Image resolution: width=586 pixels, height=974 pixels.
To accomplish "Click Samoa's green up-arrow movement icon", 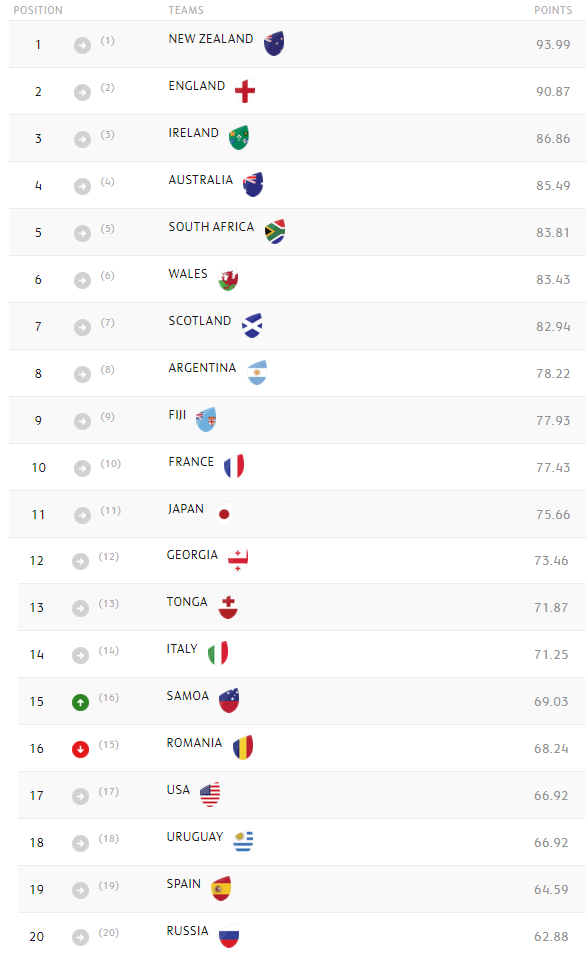I will point(81,703).
